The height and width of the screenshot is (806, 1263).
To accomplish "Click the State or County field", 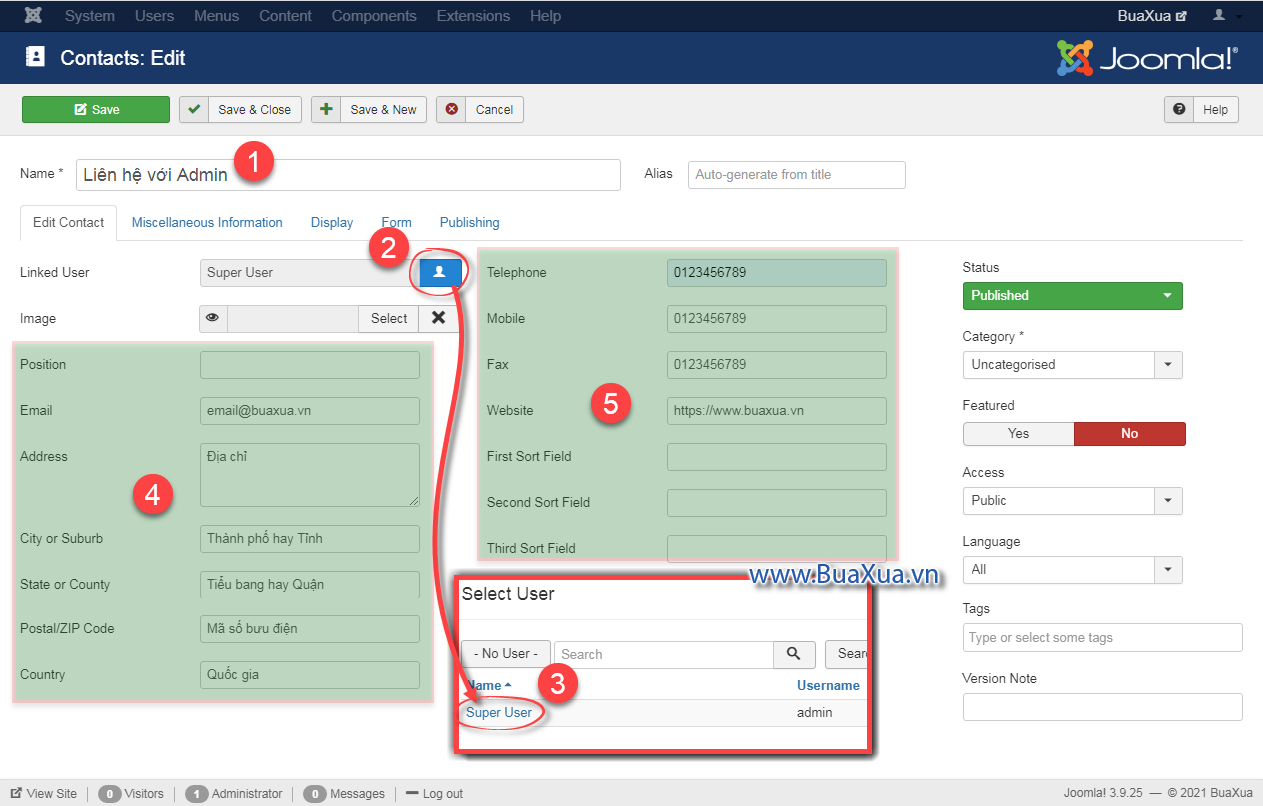I will tap(310, 585).
